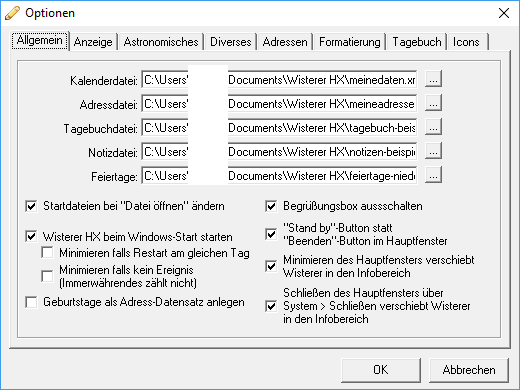Uncheck Startdateien bei "Datei öffnen" ändern

tap(31, 206)
